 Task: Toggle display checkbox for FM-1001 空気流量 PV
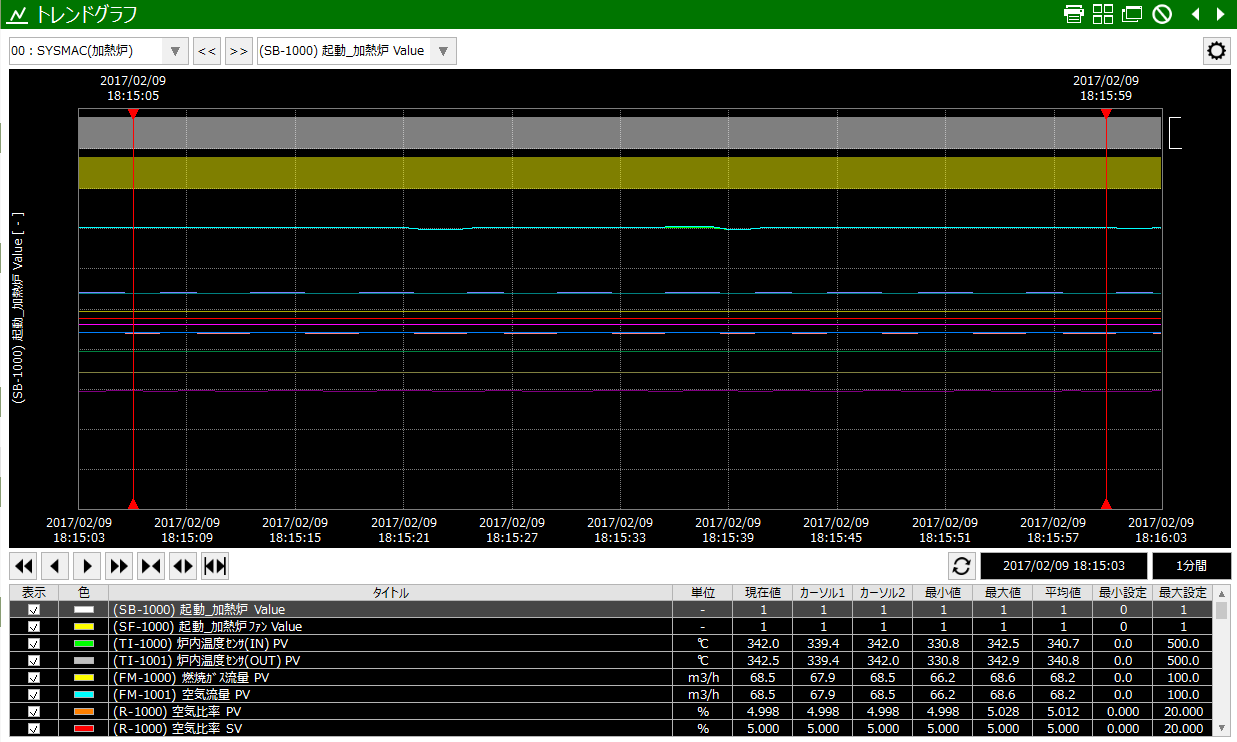point(34,695)
